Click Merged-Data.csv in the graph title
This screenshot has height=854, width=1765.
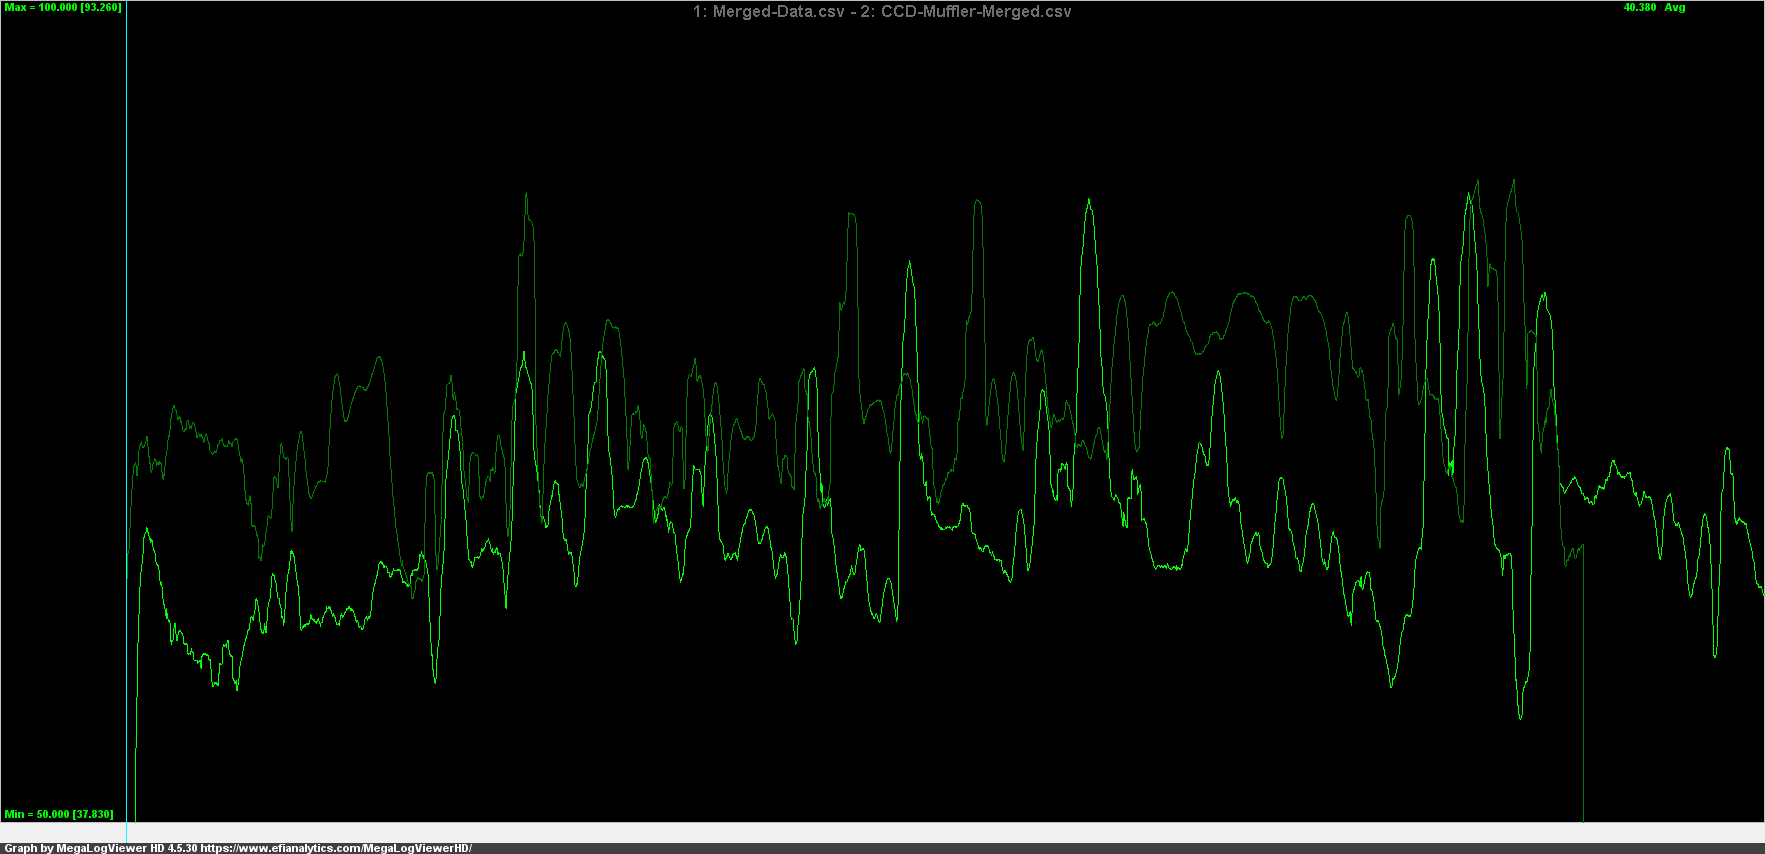778,12
